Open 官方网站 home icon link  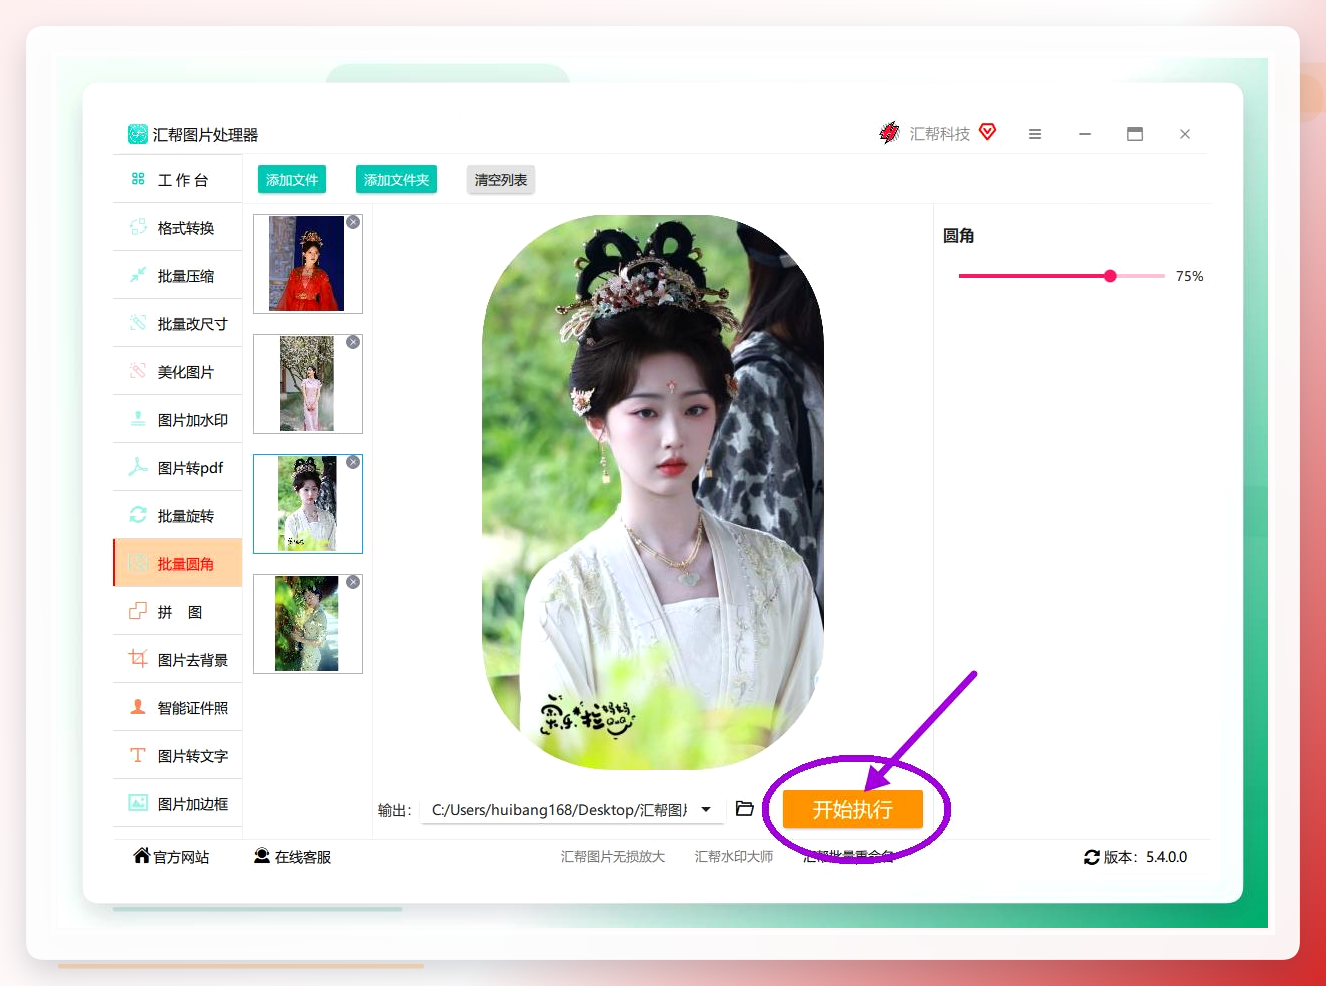[141, 855]
